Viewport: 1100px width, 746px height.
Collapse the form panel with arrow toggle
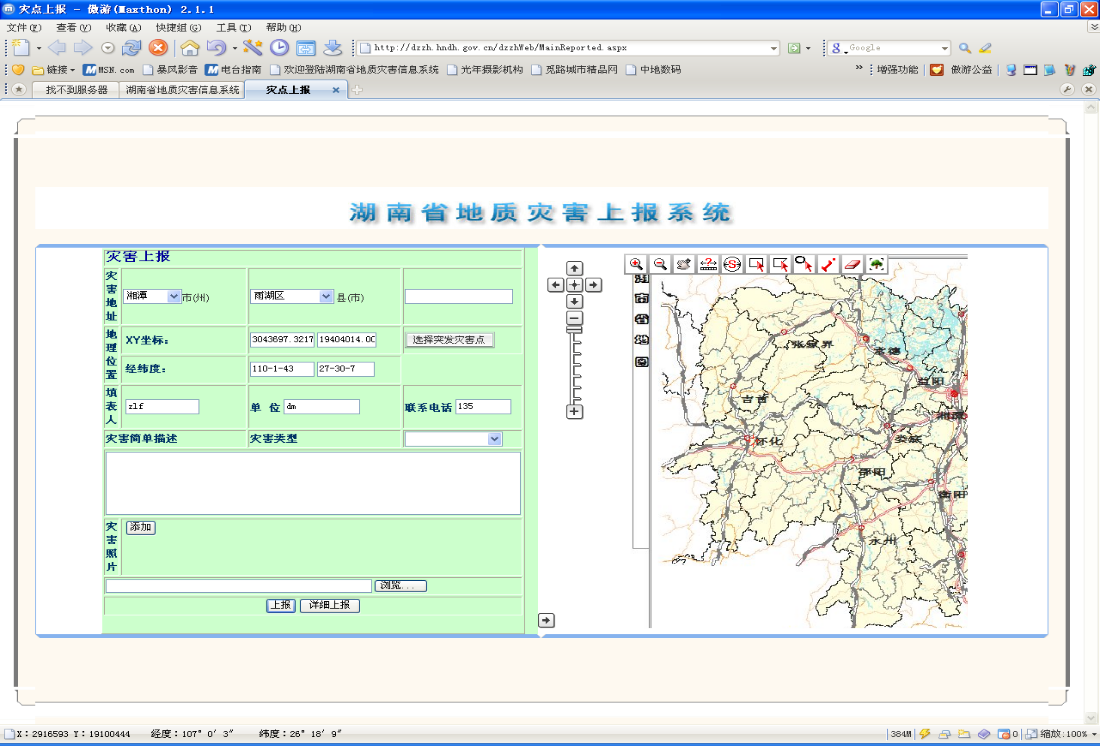pos(546,620)
